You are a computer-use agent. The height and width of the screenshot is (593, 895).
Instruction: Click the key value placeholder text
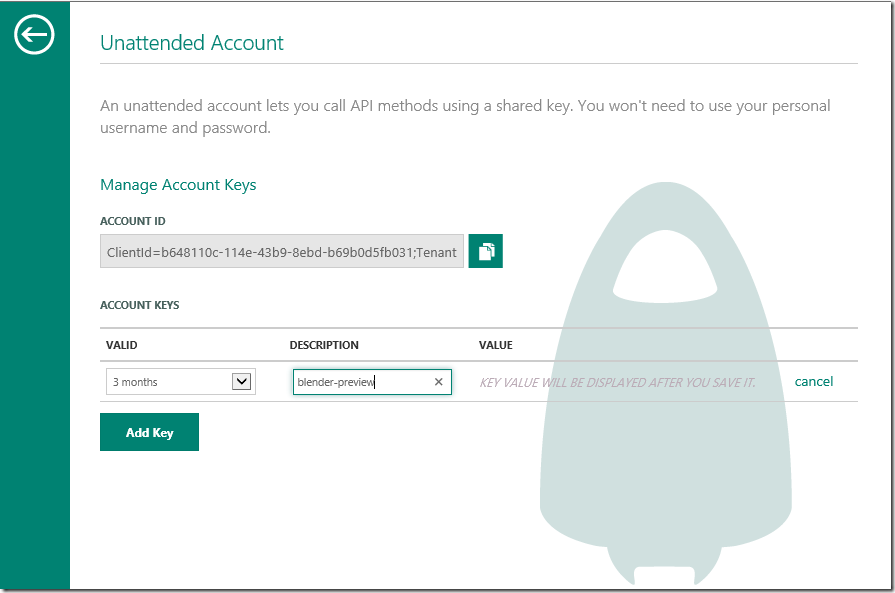point(617,382)
